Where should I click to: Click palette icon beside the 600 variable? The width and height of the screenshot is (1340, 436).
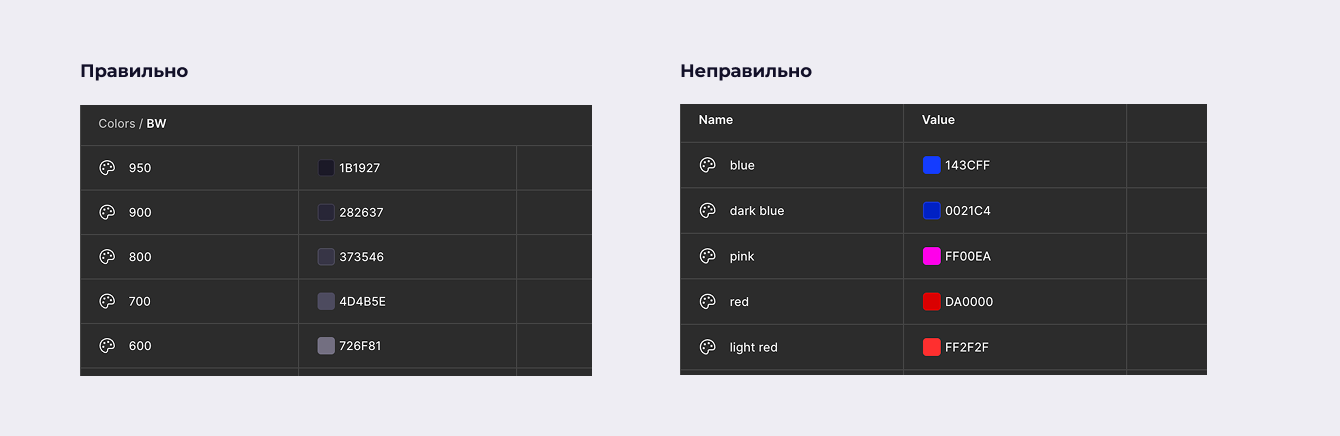107,346
